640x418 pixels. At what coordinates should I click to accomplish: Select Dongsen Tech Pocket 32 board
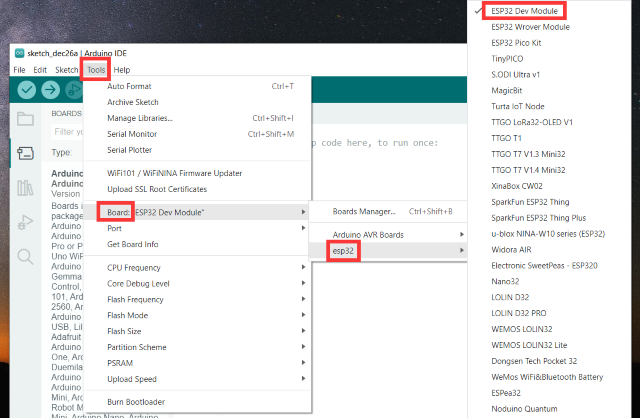549,361
